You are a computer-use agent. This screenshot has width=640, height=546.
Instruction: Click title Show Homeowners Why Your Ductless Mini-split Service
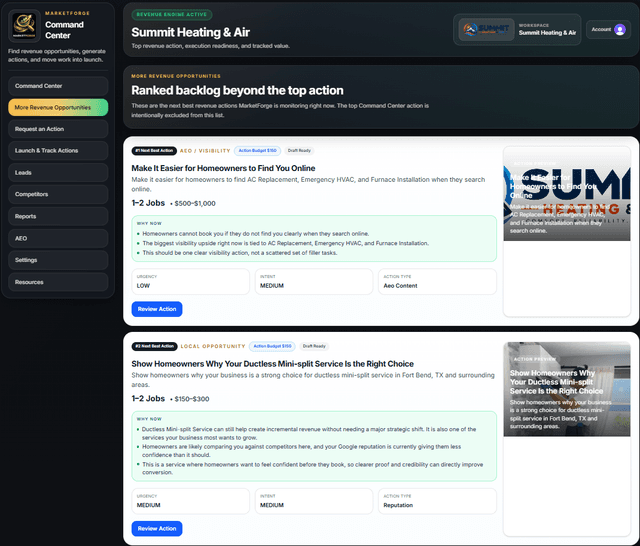[x=272, y=364]
